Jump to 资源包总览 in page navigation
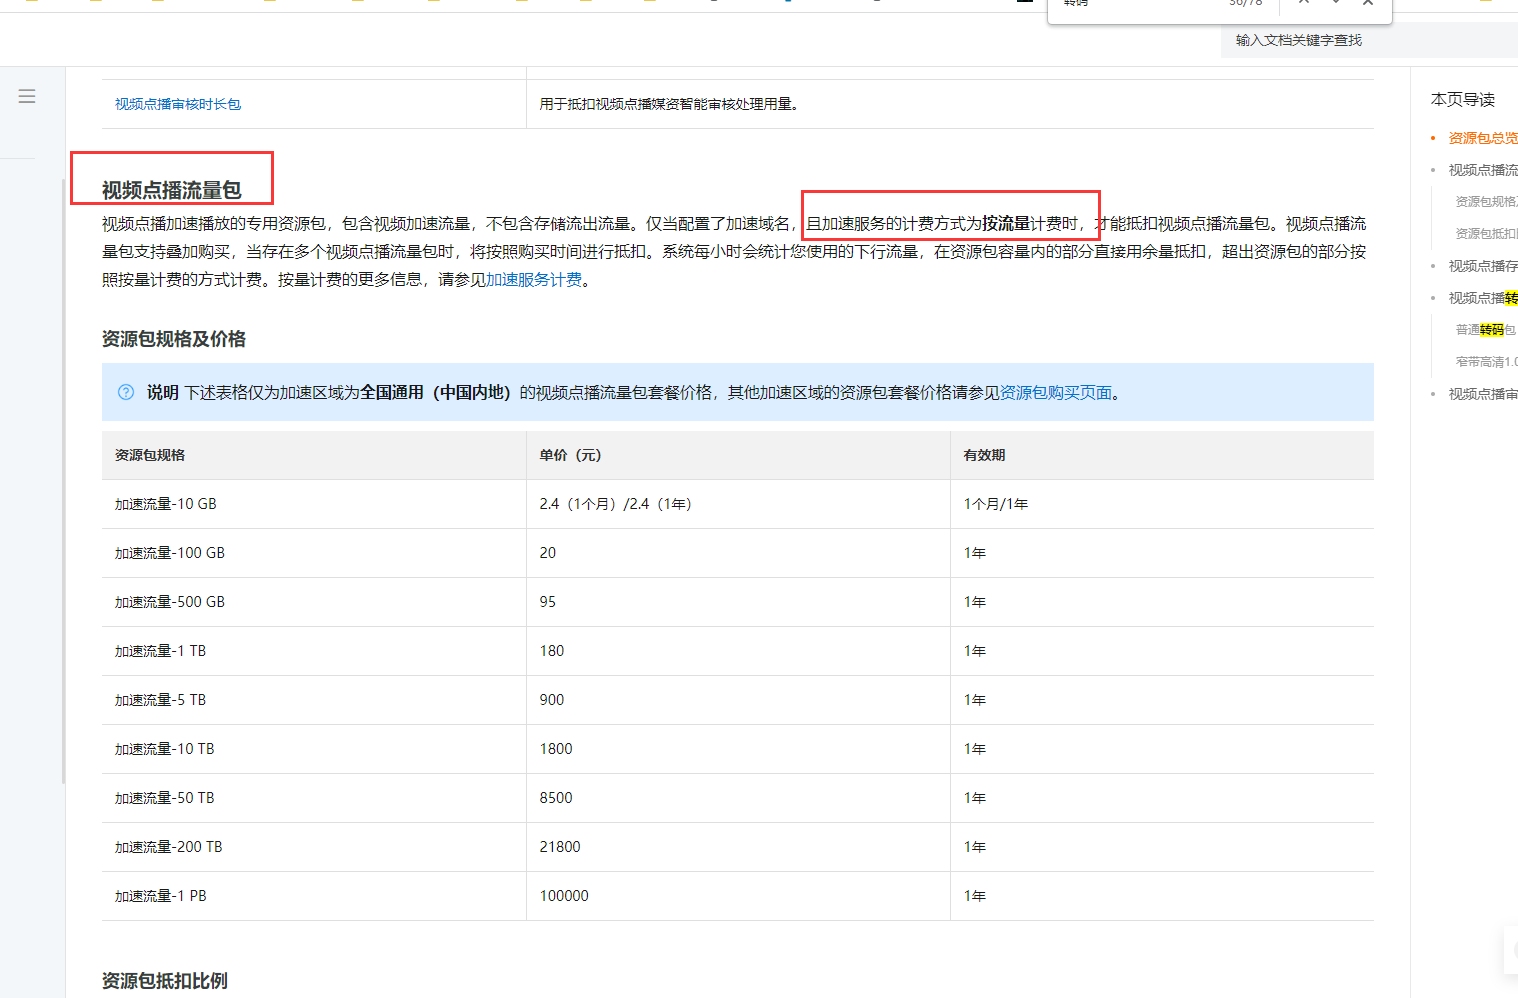1518x998 pixels. [x=1483, y=138]
